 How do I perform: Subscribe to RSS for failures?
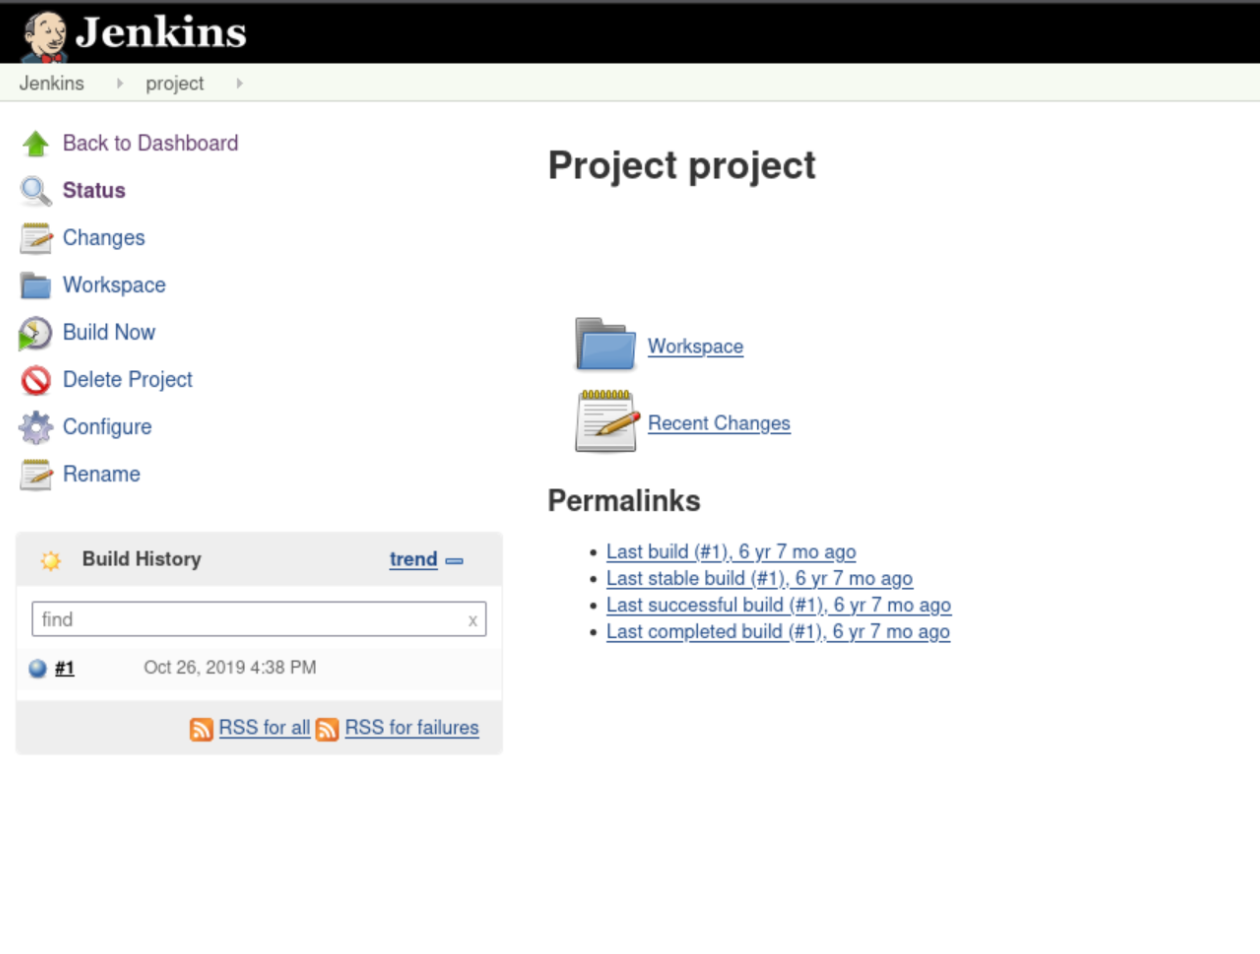pyautogui.click(x=412, y=728)
